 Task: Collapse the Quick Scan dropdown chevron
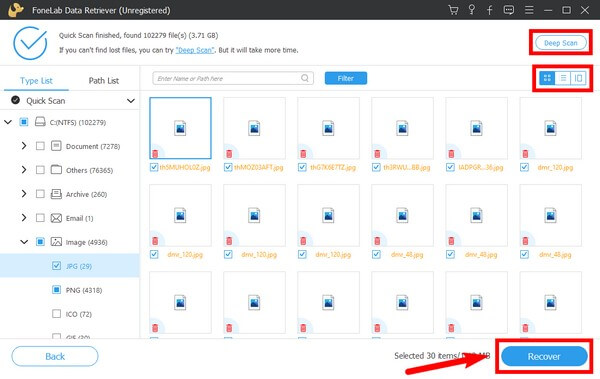point(131,101)
